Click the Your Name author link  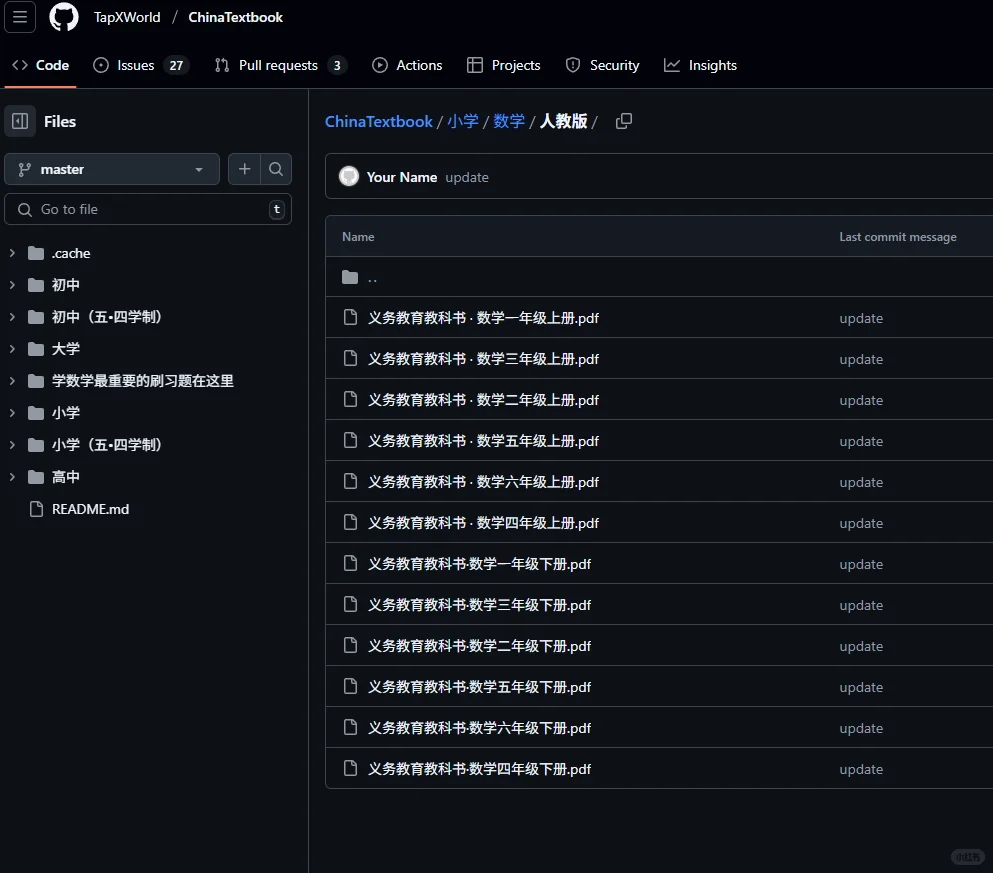click(402, 177)
